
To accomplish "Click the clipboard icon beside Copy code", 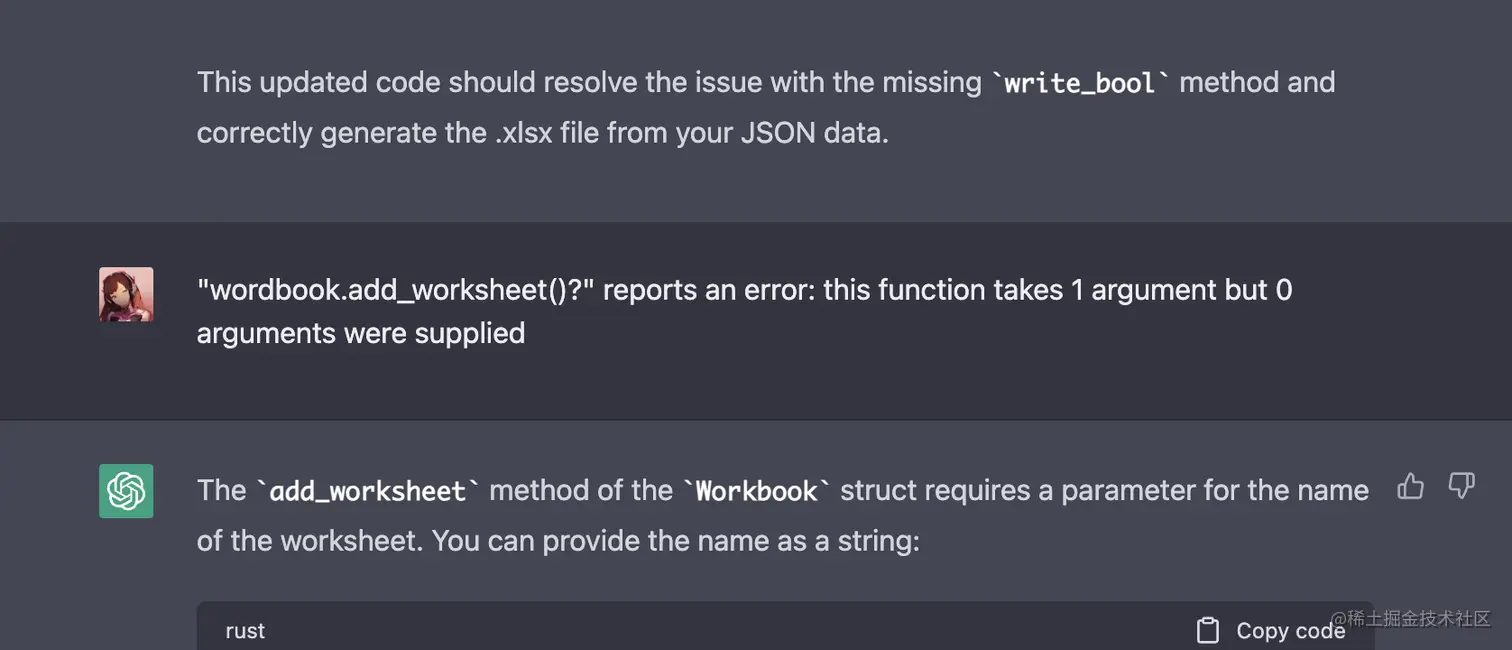I will coord(1208,630).
